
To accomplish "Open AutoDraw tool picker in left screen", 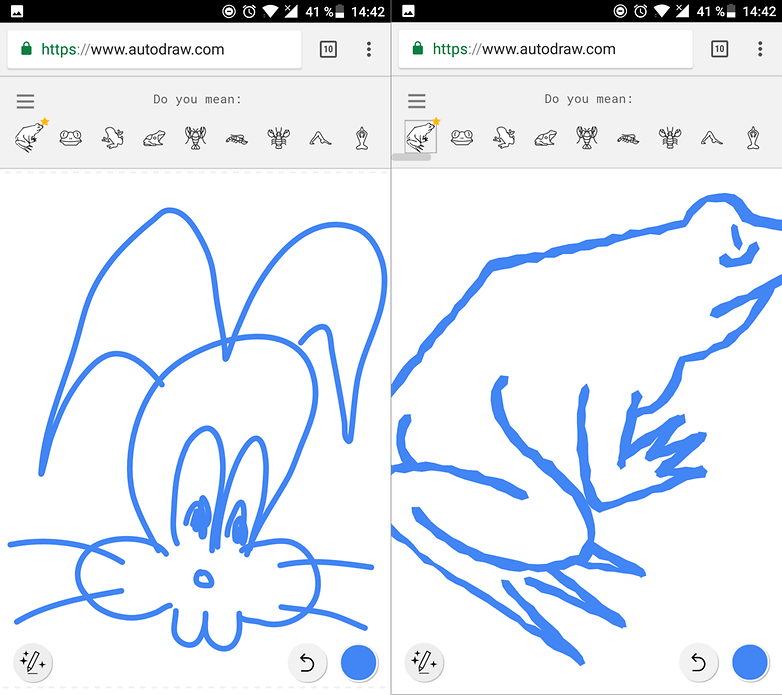I will [33, 663].
